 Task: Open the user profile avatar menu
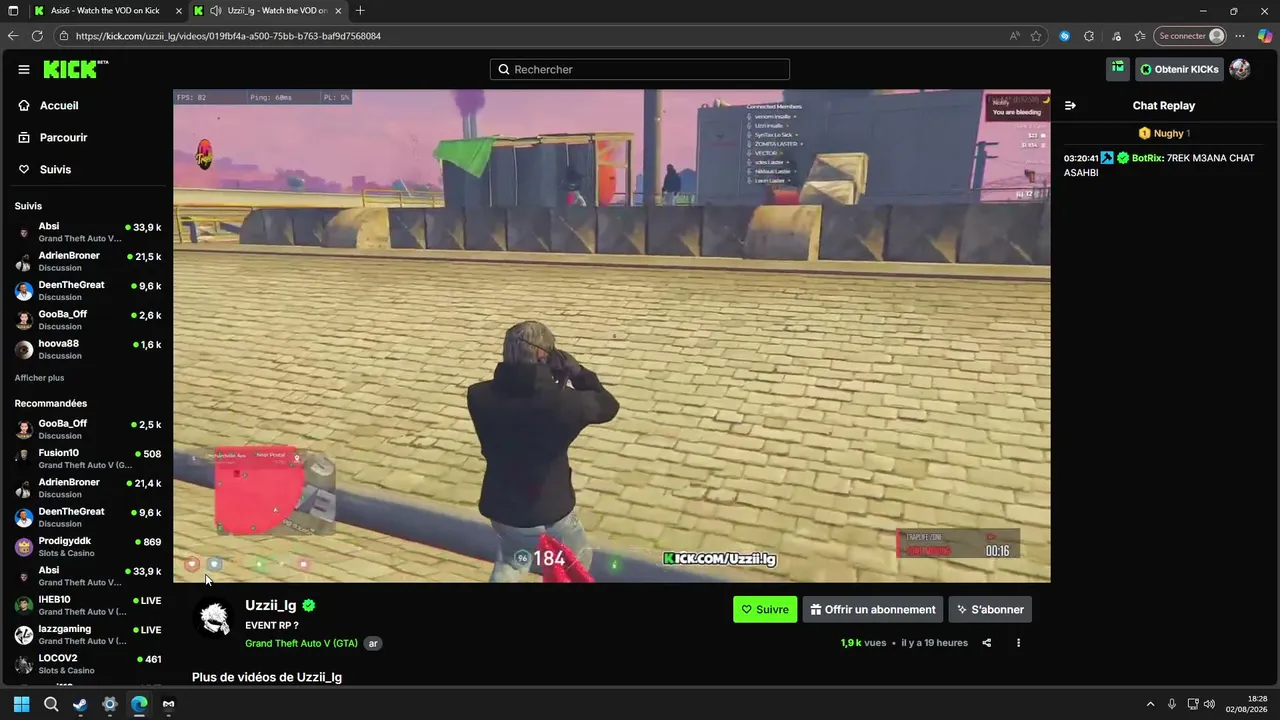point(1240,69)
